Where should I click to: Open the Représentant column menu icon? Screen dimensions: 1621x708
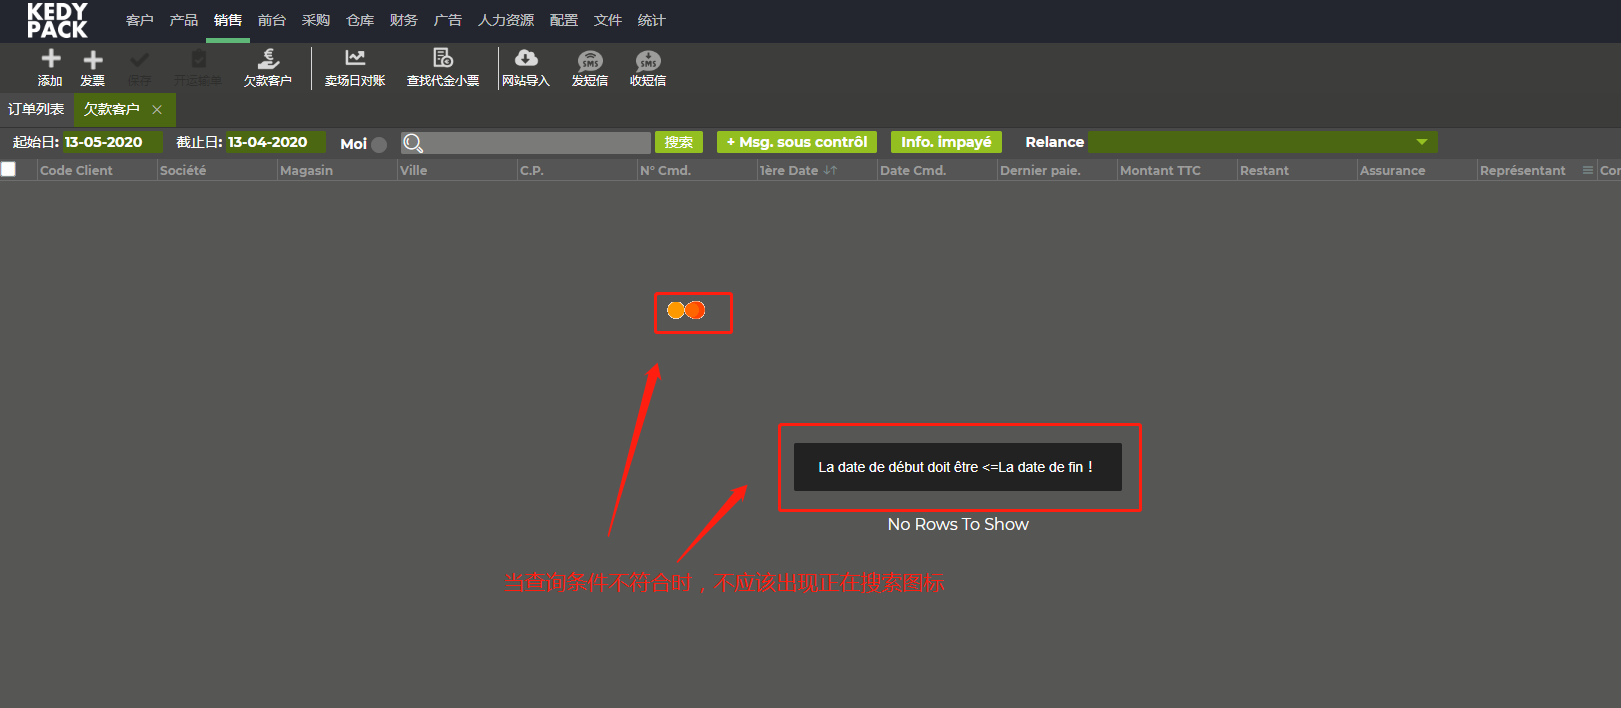tap(1587, 170)
